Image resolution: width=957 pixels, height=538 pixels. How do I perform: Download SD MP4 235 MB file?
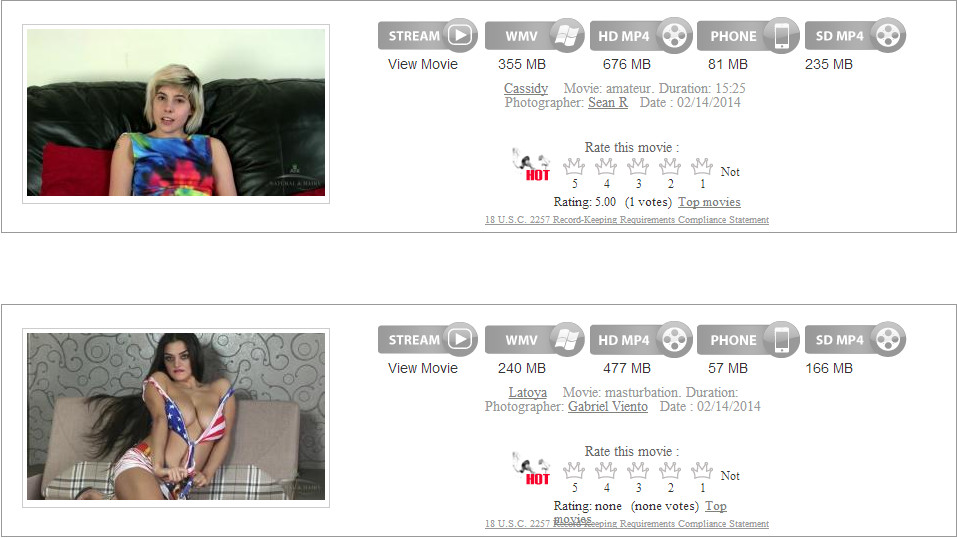click(x=856, y=35)
